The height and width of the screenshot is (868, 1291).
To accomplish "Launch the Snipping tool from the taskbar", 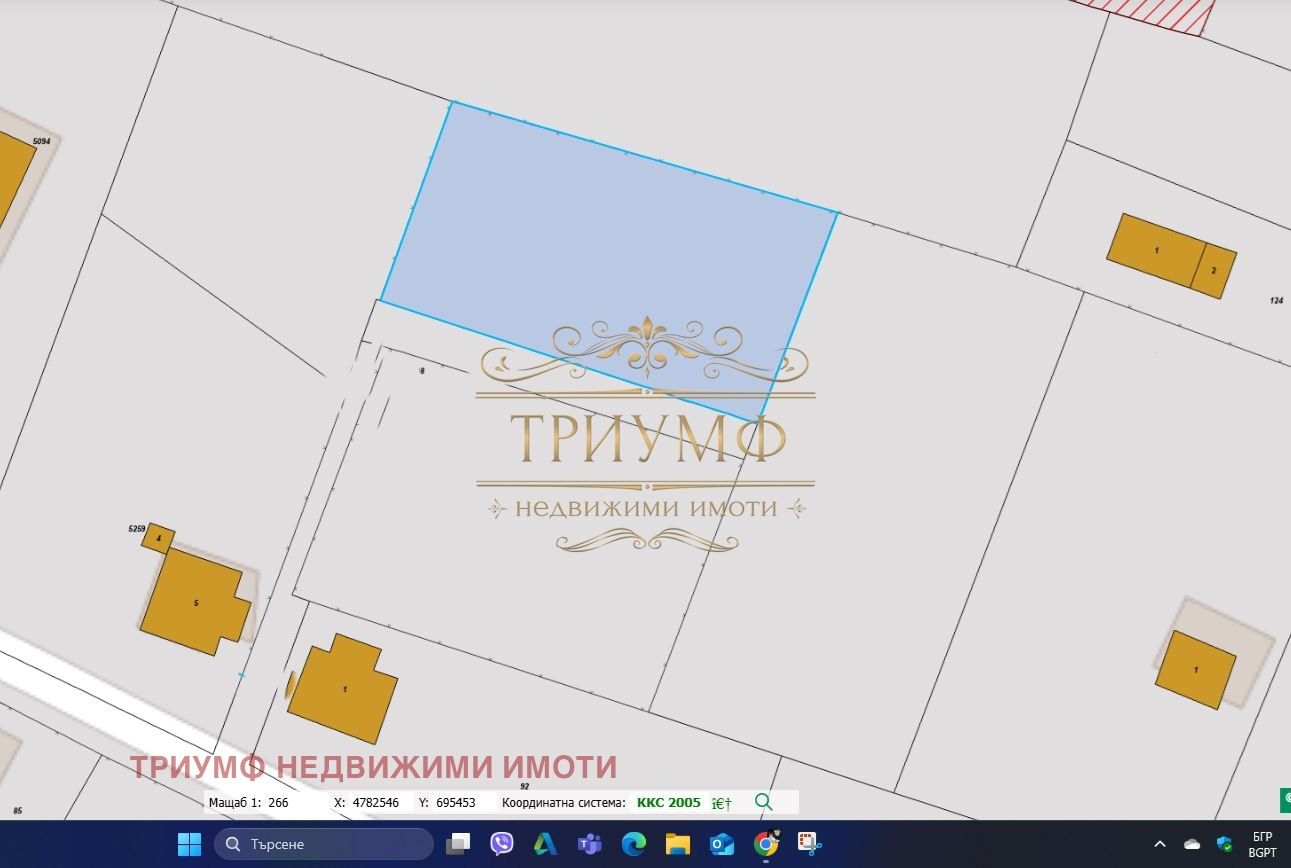I will click(x=807, y=844).
